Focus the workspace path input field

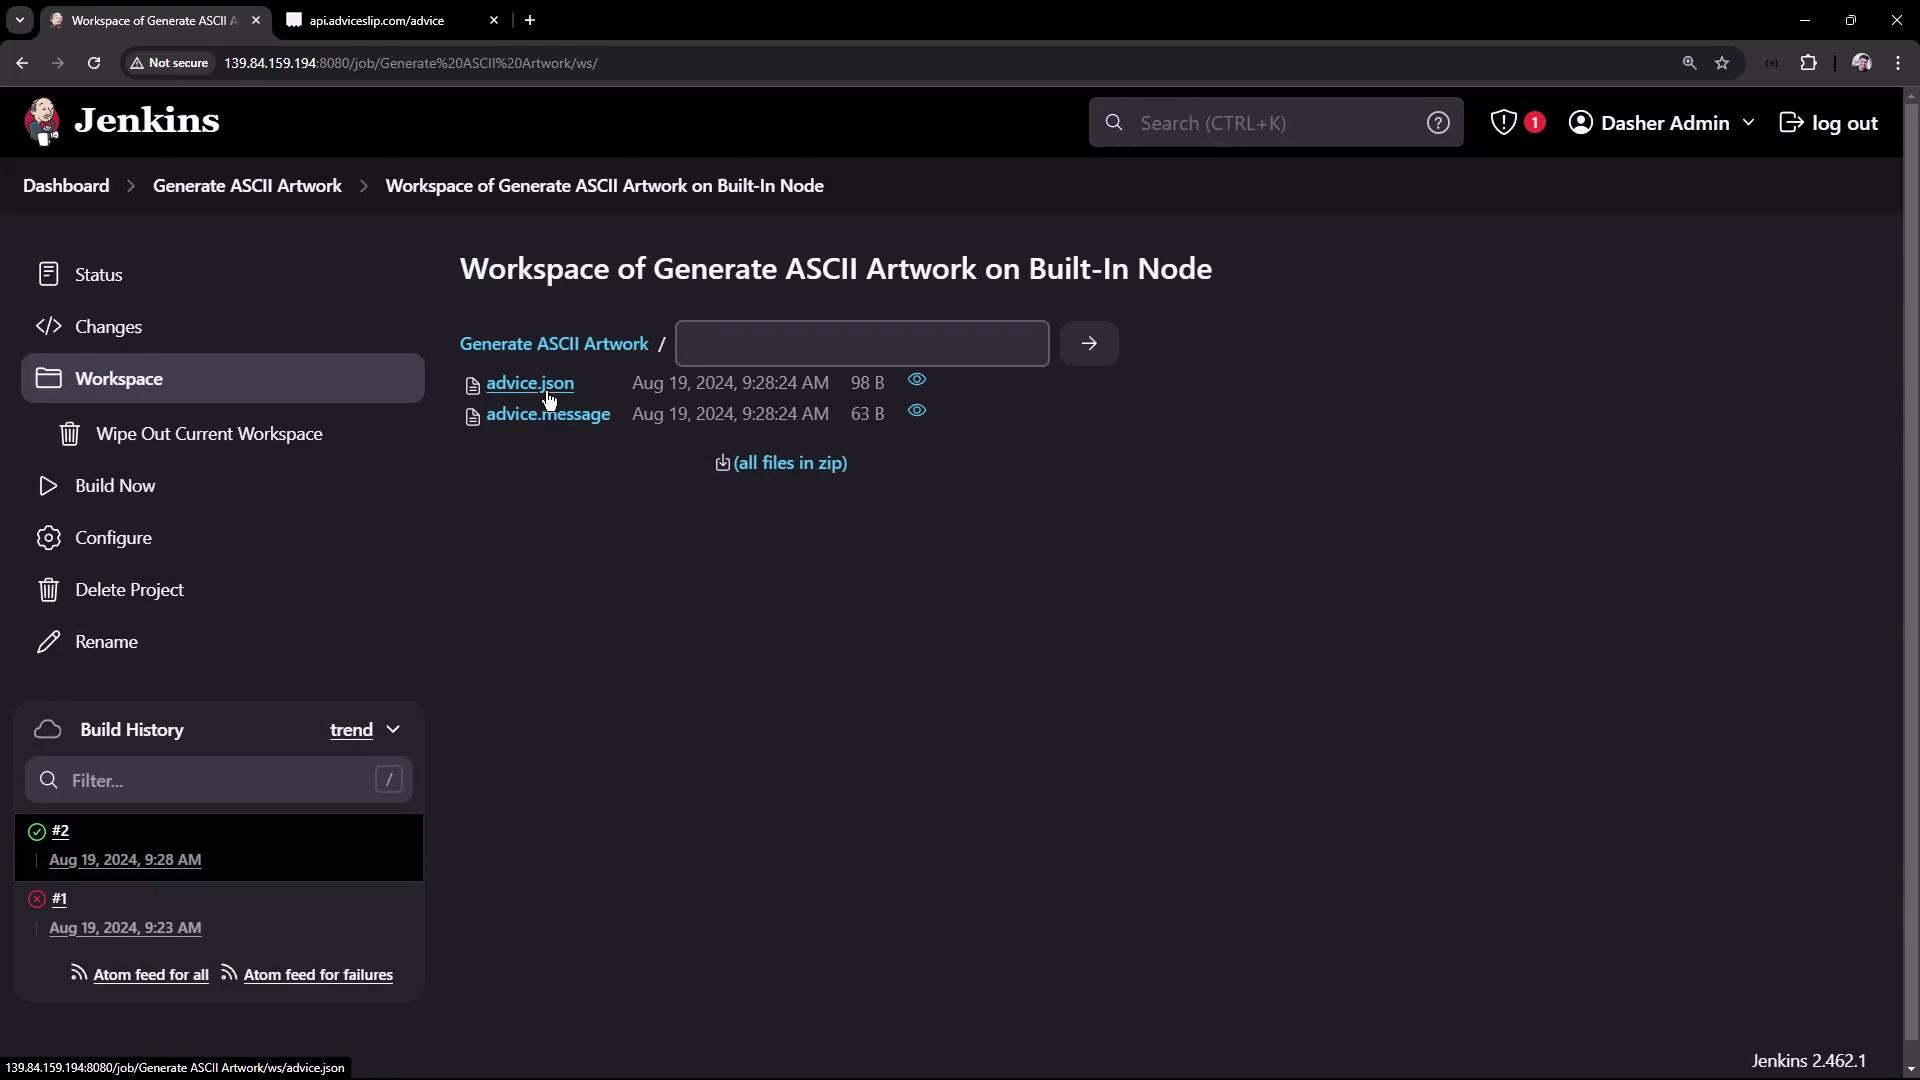pos(861,344)
